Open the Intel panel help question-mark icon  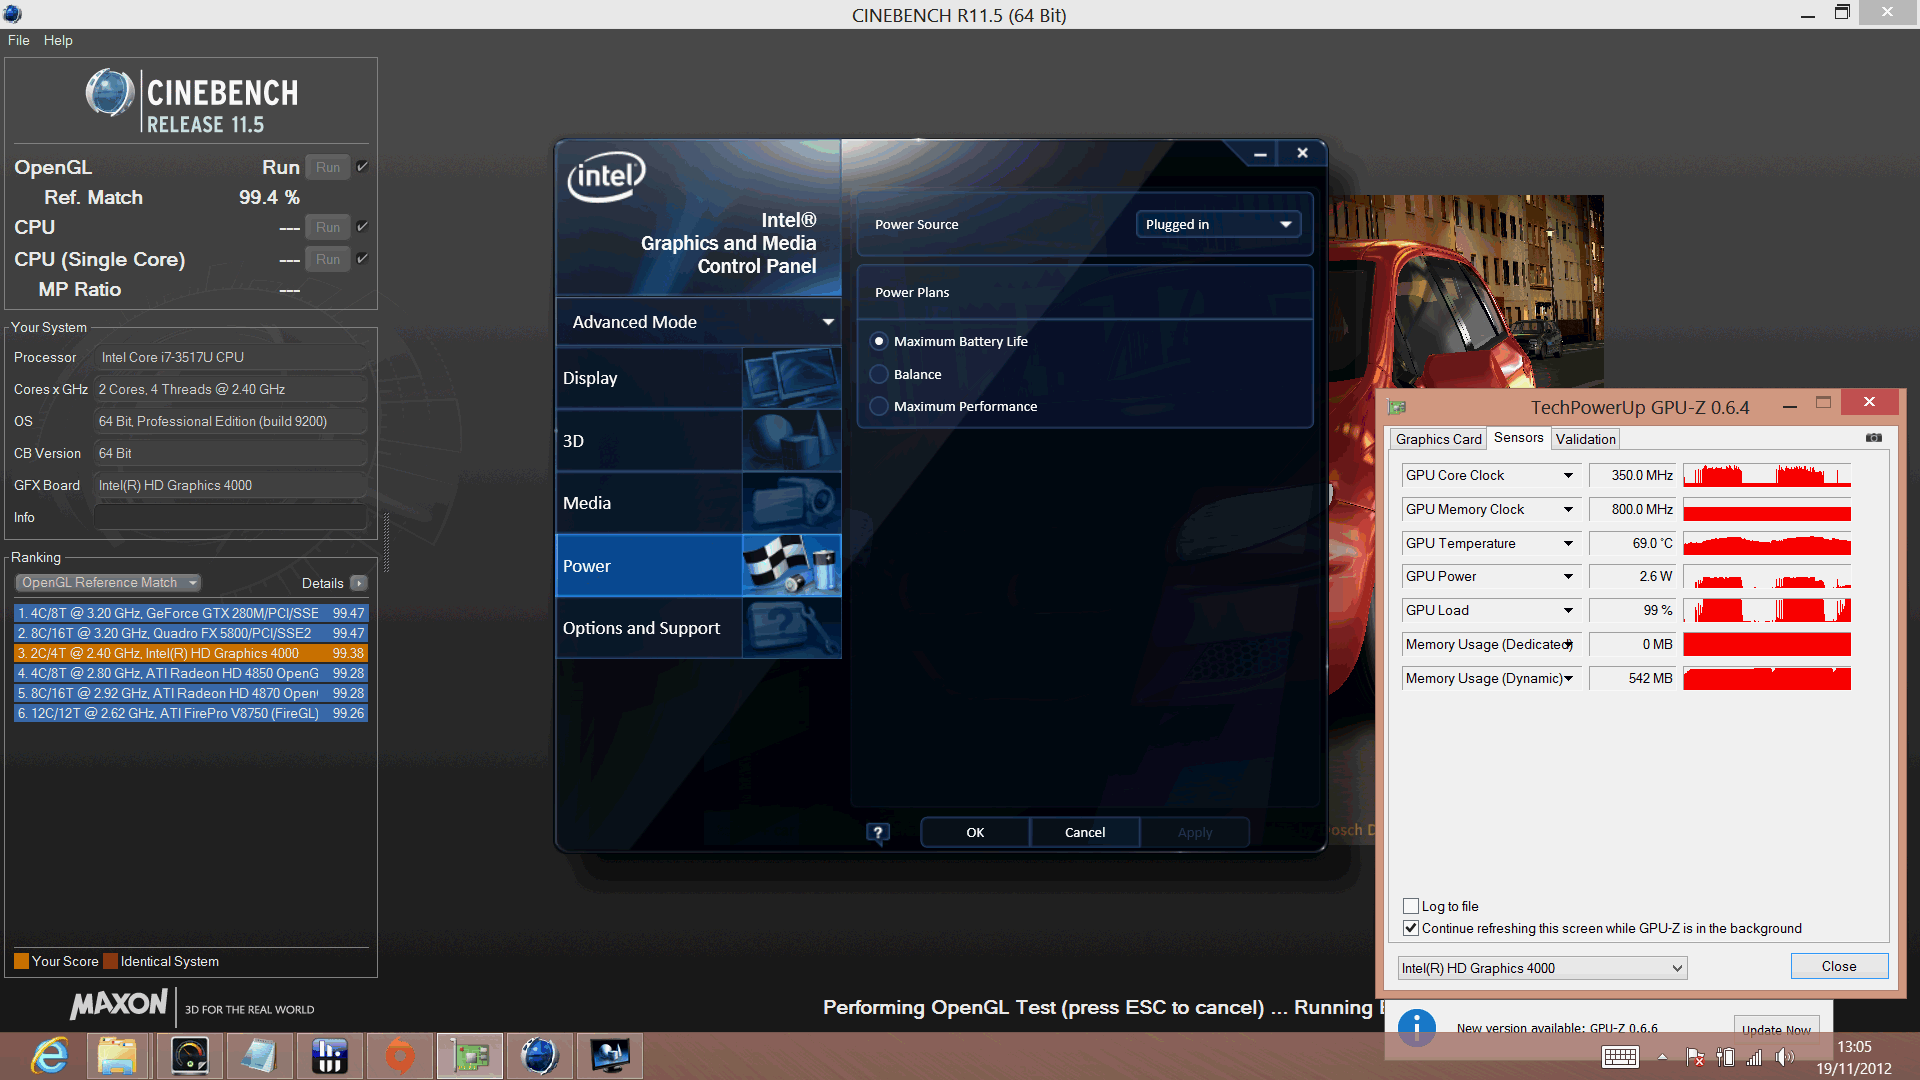[877, 832]
